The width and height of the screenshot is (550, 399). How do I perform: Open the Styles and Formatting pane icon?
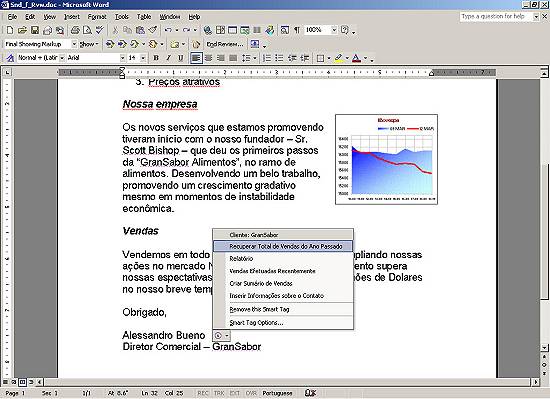click(11, 58)
